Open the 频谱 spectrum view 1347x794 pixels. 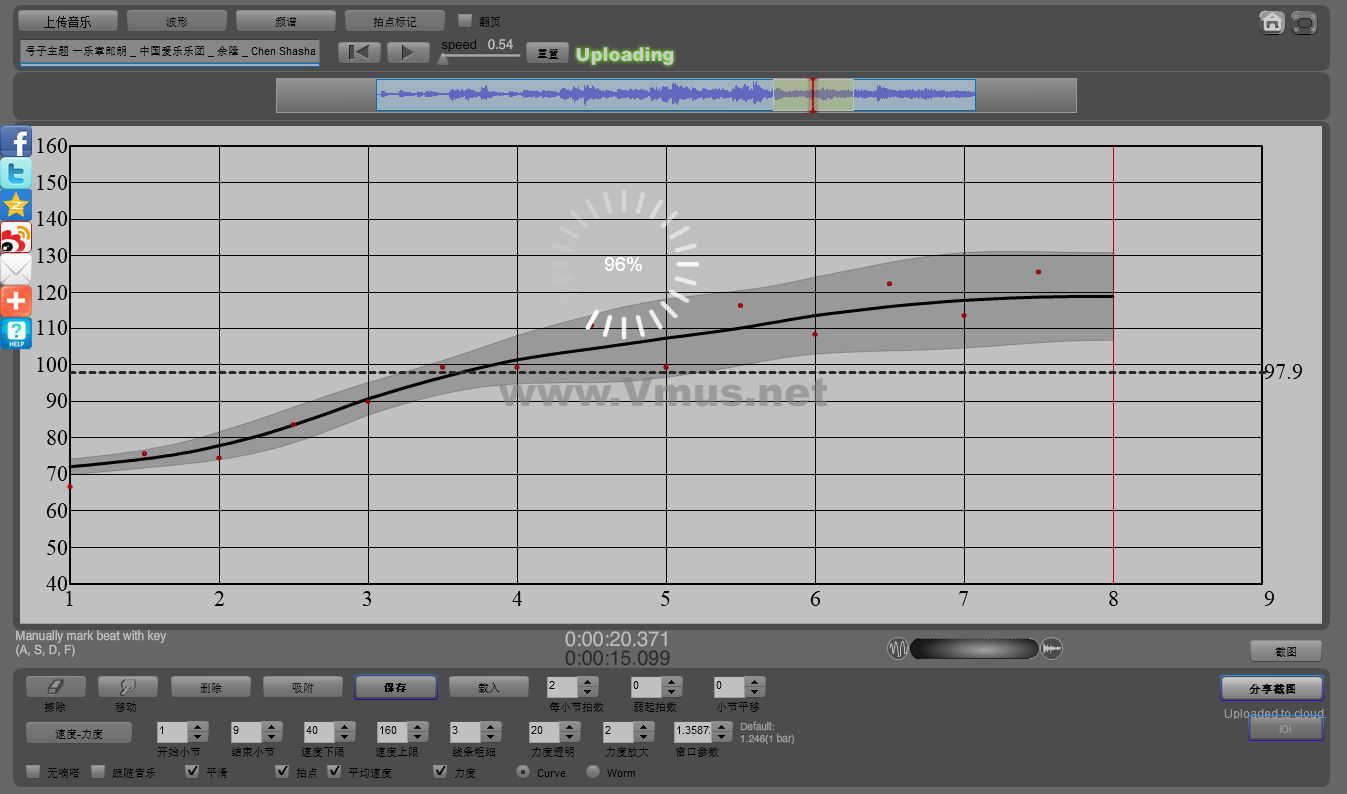tap(286, 21)
